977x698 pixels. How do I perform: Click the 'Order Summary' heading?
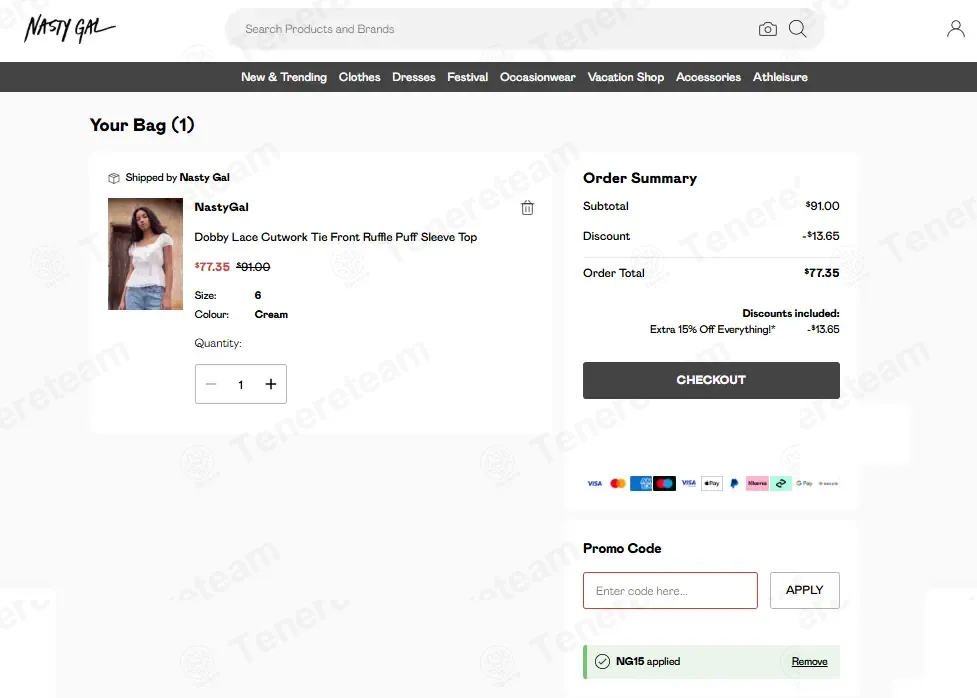pos(640,178)
